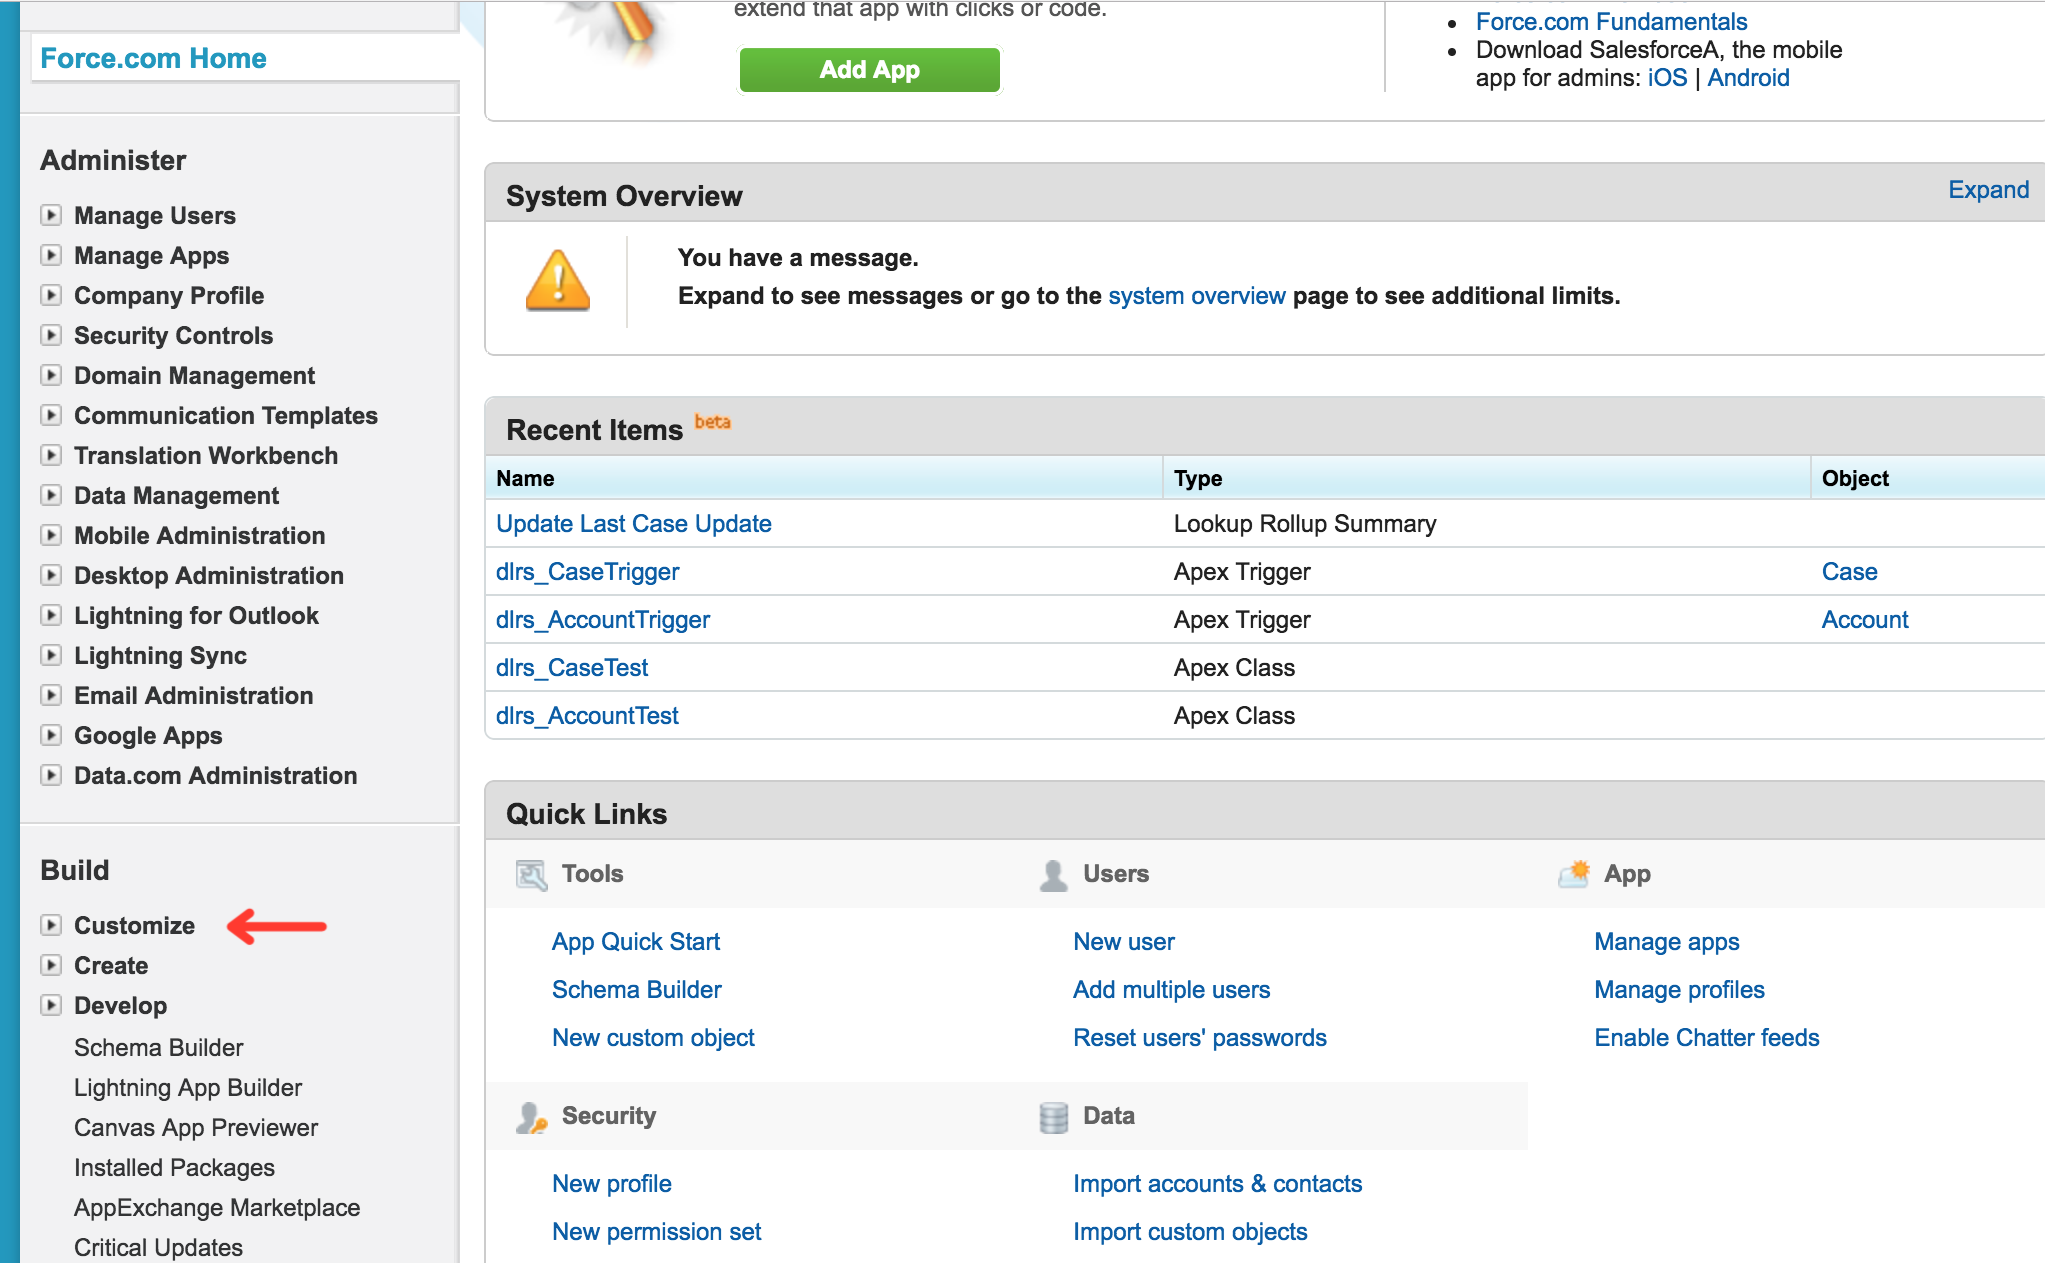Open Import custom objects link
The image size is (2045, 1263).
pos(1190,1232)
